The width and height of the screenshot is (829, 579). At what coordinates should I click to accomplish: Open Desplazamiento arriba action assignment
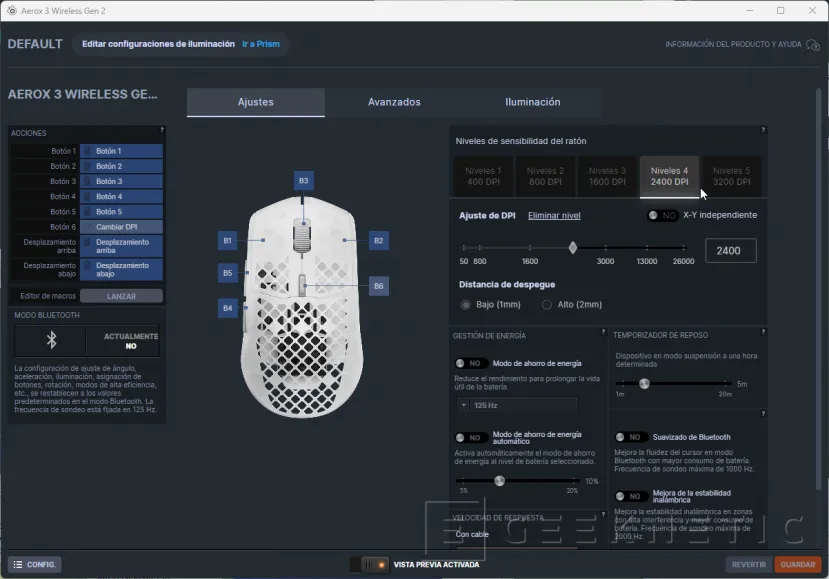[x=122, y=246]
